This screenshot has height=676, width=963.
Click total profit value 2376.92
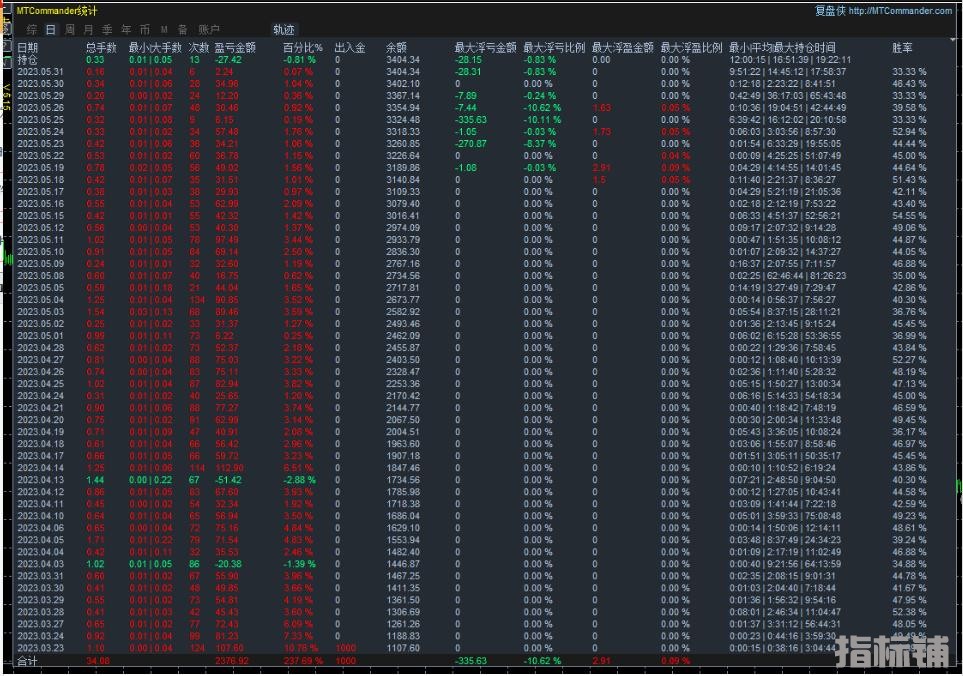(232, 661)
